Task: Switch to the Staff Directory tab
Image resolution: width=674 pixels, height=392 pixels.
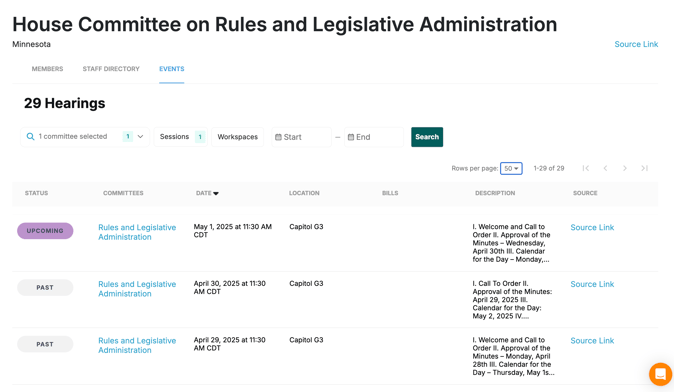Action: 111,69
